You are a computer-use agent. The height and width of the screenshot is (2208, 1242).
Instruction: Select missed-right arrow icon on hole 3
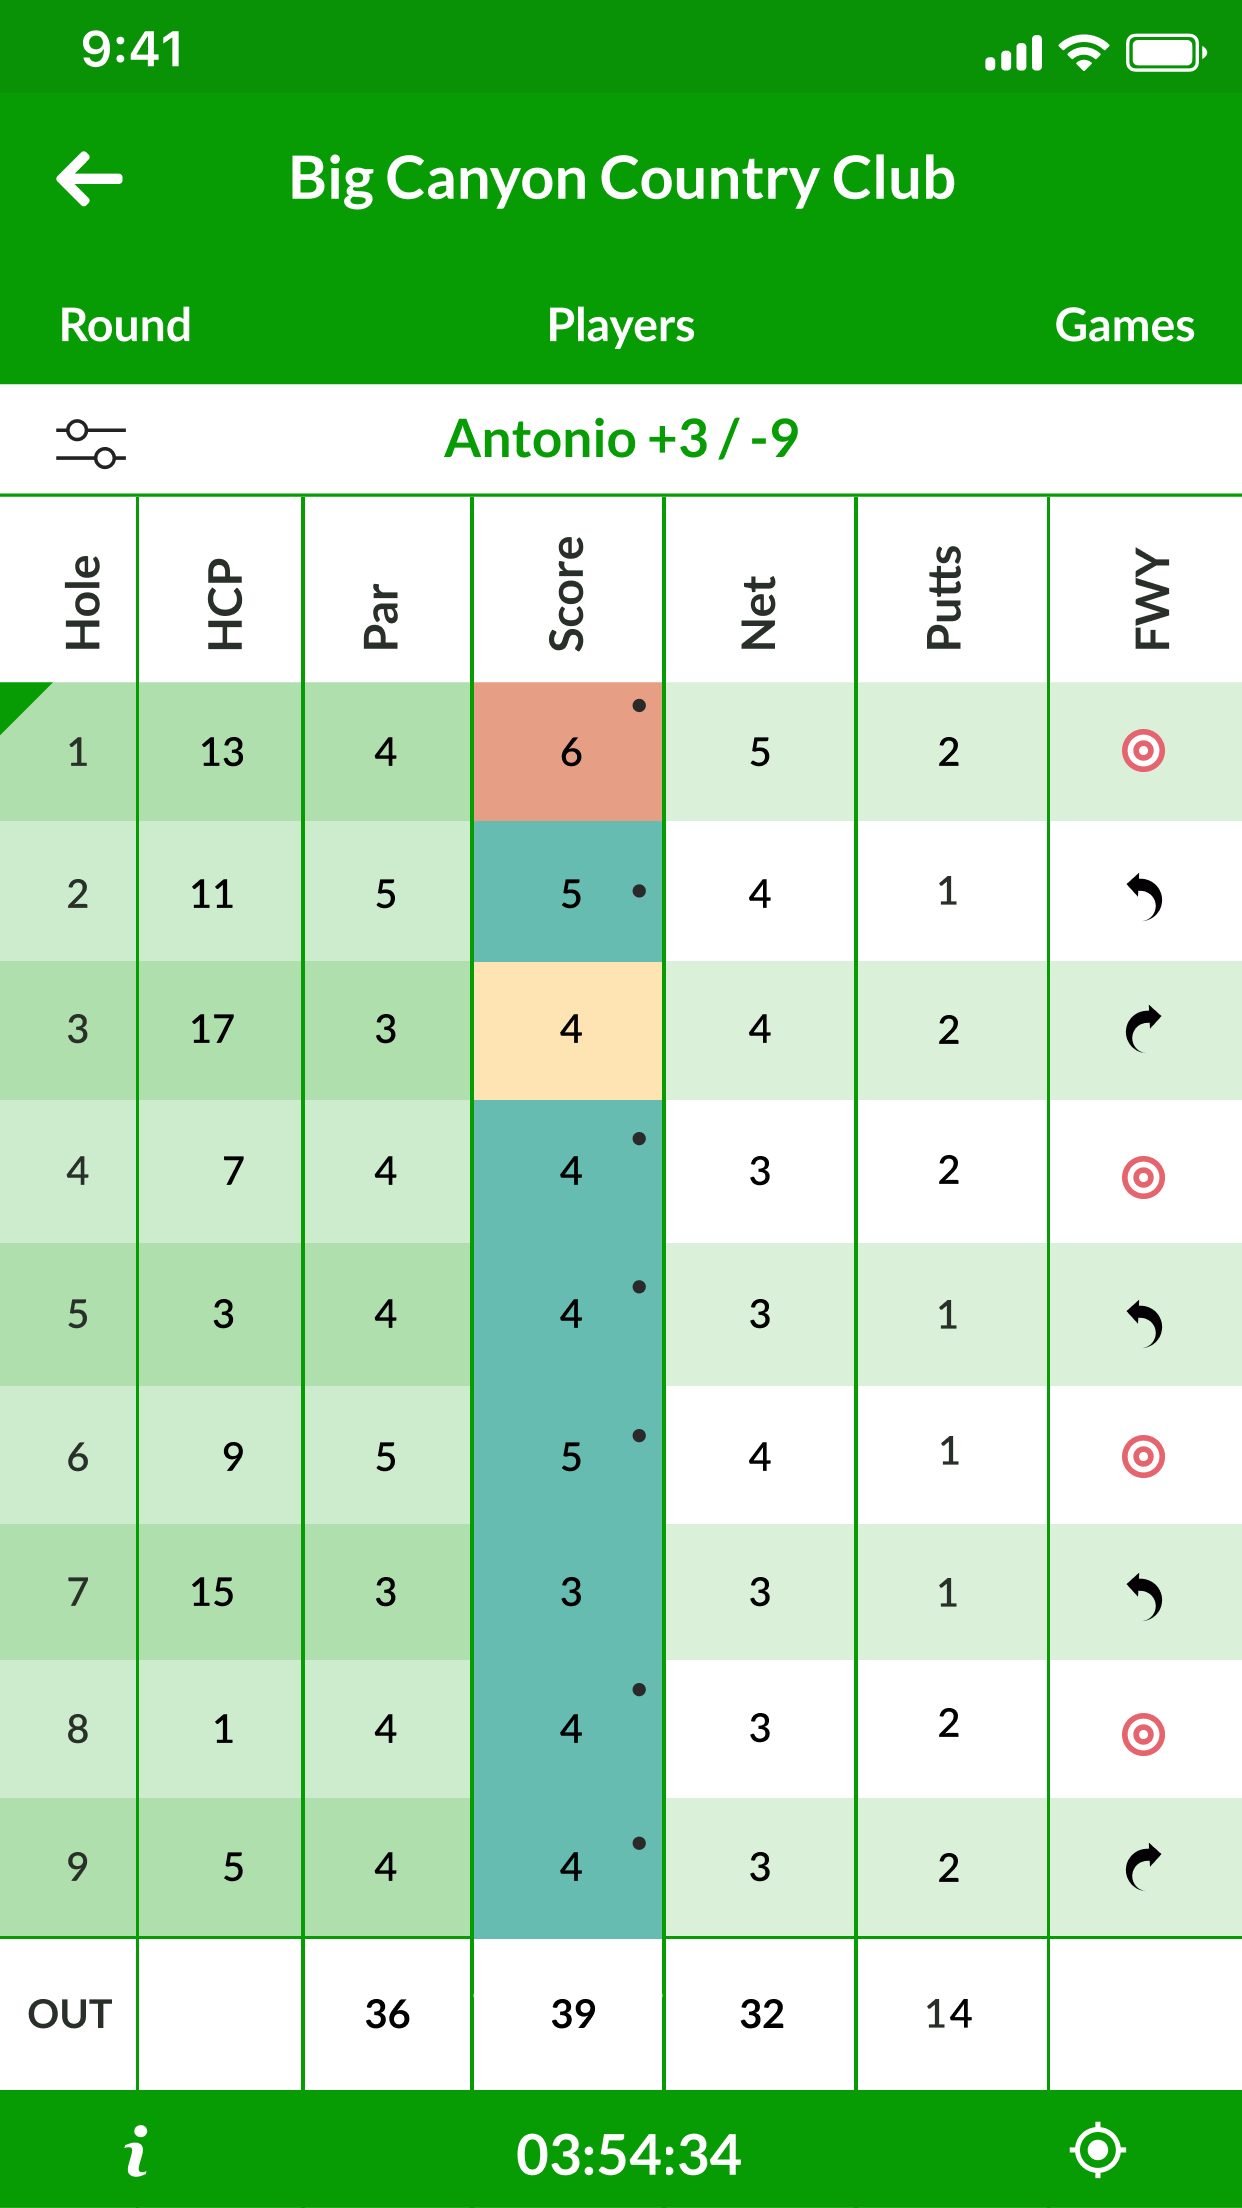(x=1144, y=1029)
